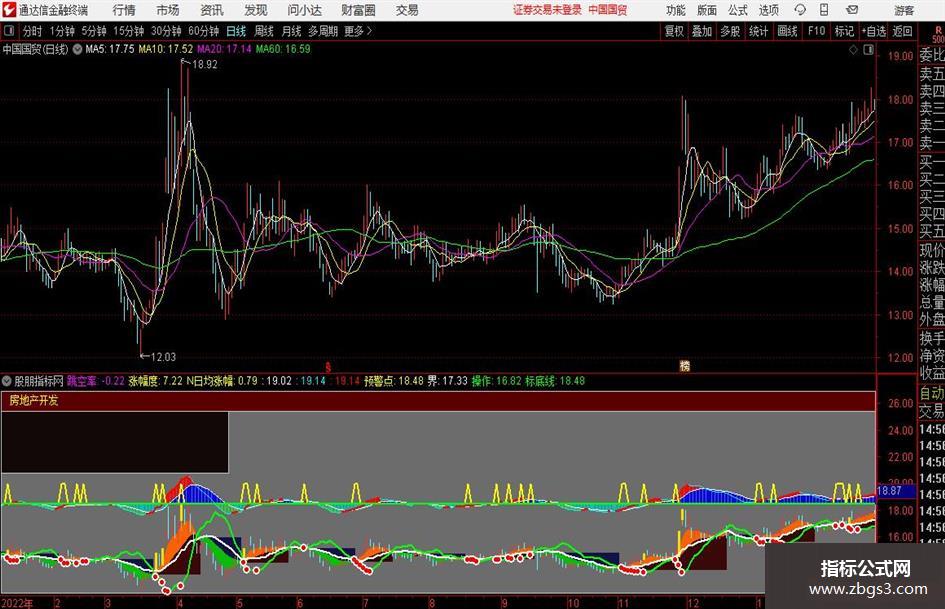This screenshot has width=945, height=609.
Task: Click the 证券交易未登录 login link
Action: [x=547, y=10]
